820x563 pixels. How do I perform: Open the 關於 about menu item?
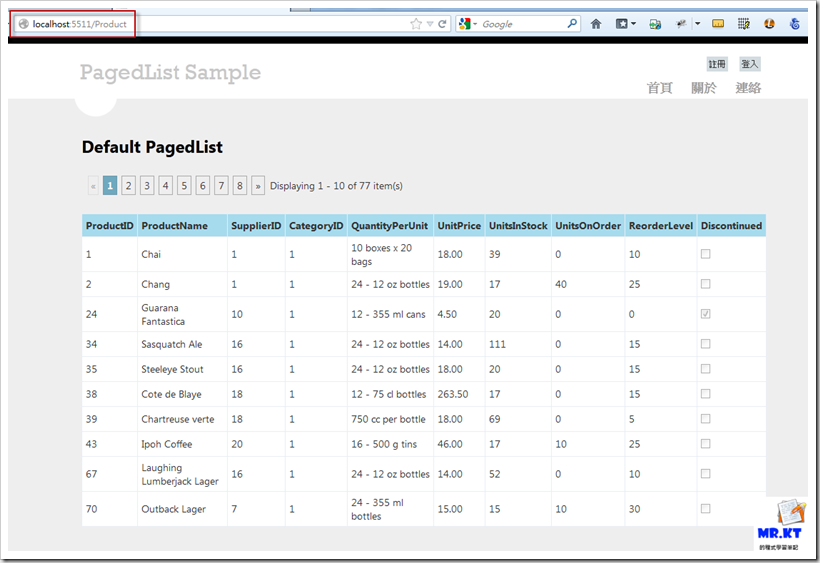[x=704, y=88]
